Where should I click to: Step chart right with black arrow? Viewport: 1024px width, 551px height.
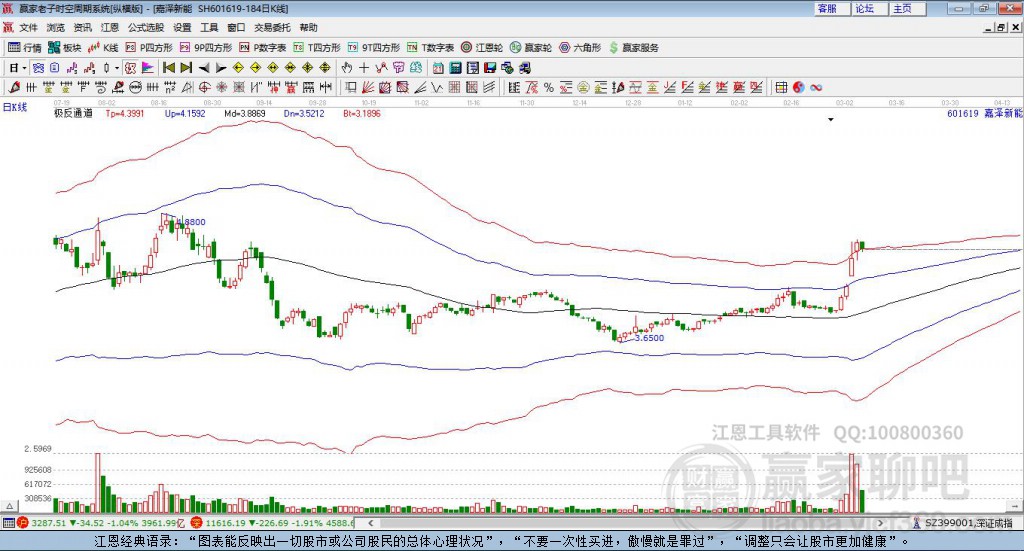(x=221, y=68)
